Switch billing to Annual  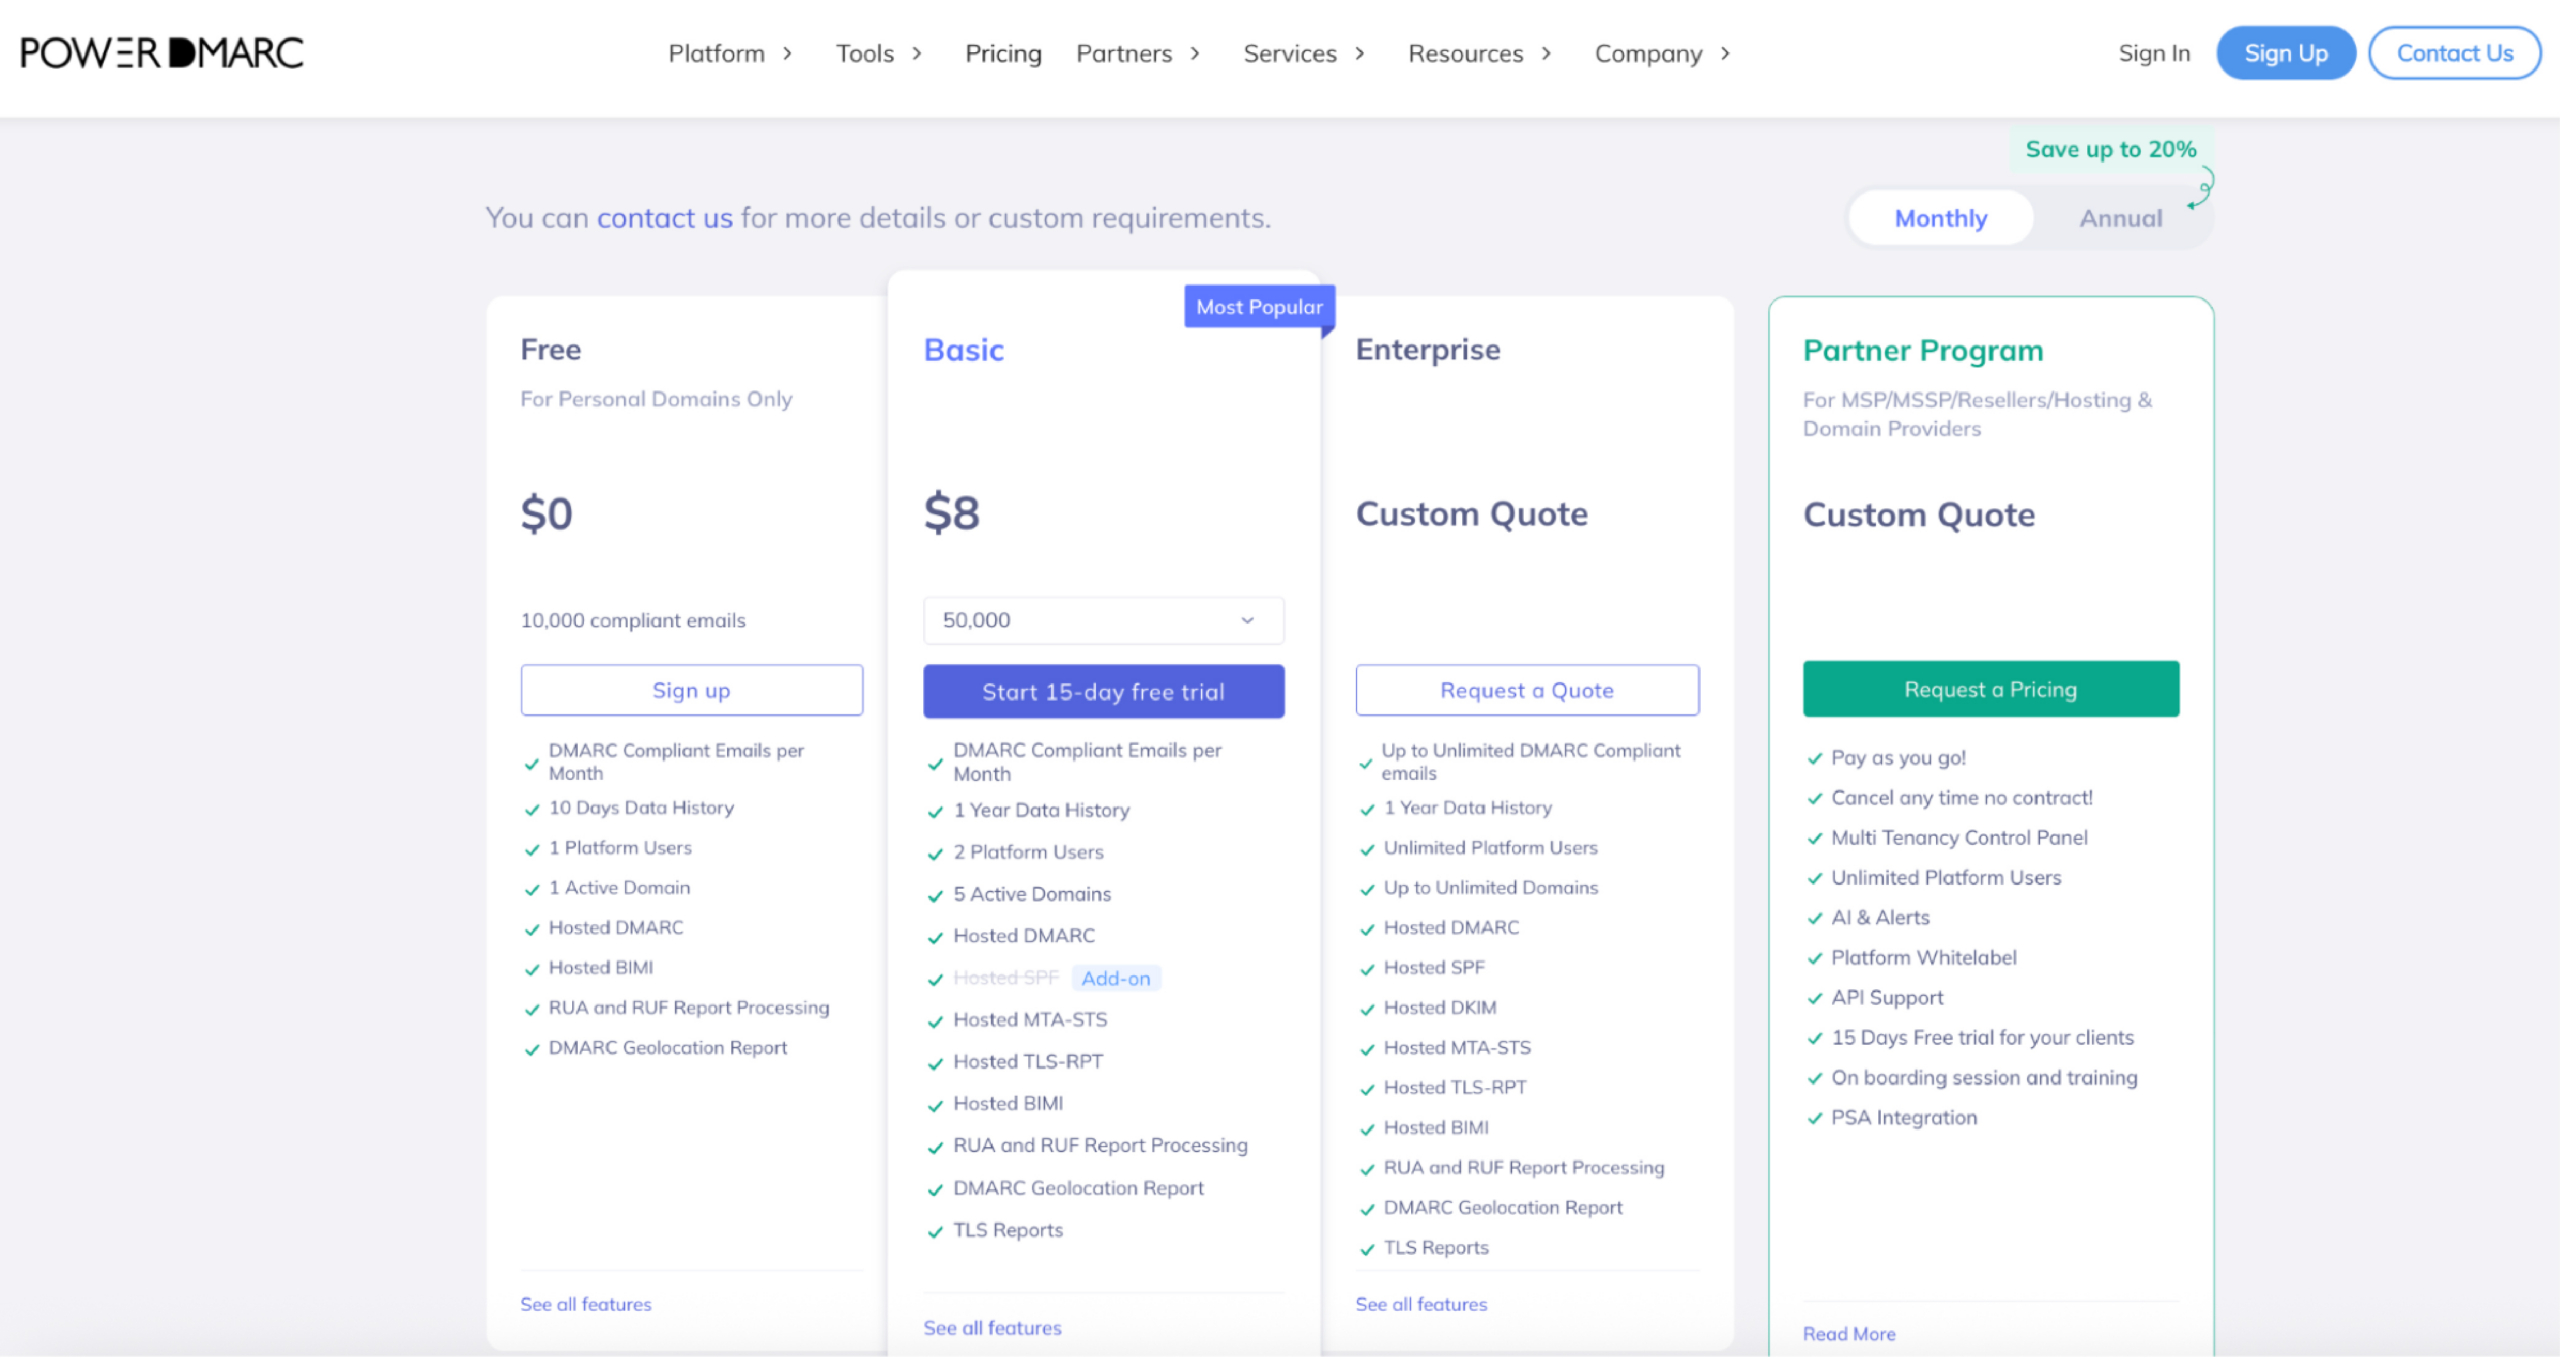(x=2120, y=218)
